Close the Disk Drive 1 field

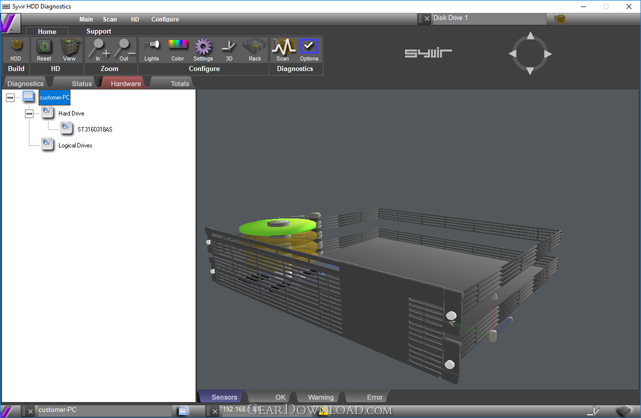[x=426, y=18]
